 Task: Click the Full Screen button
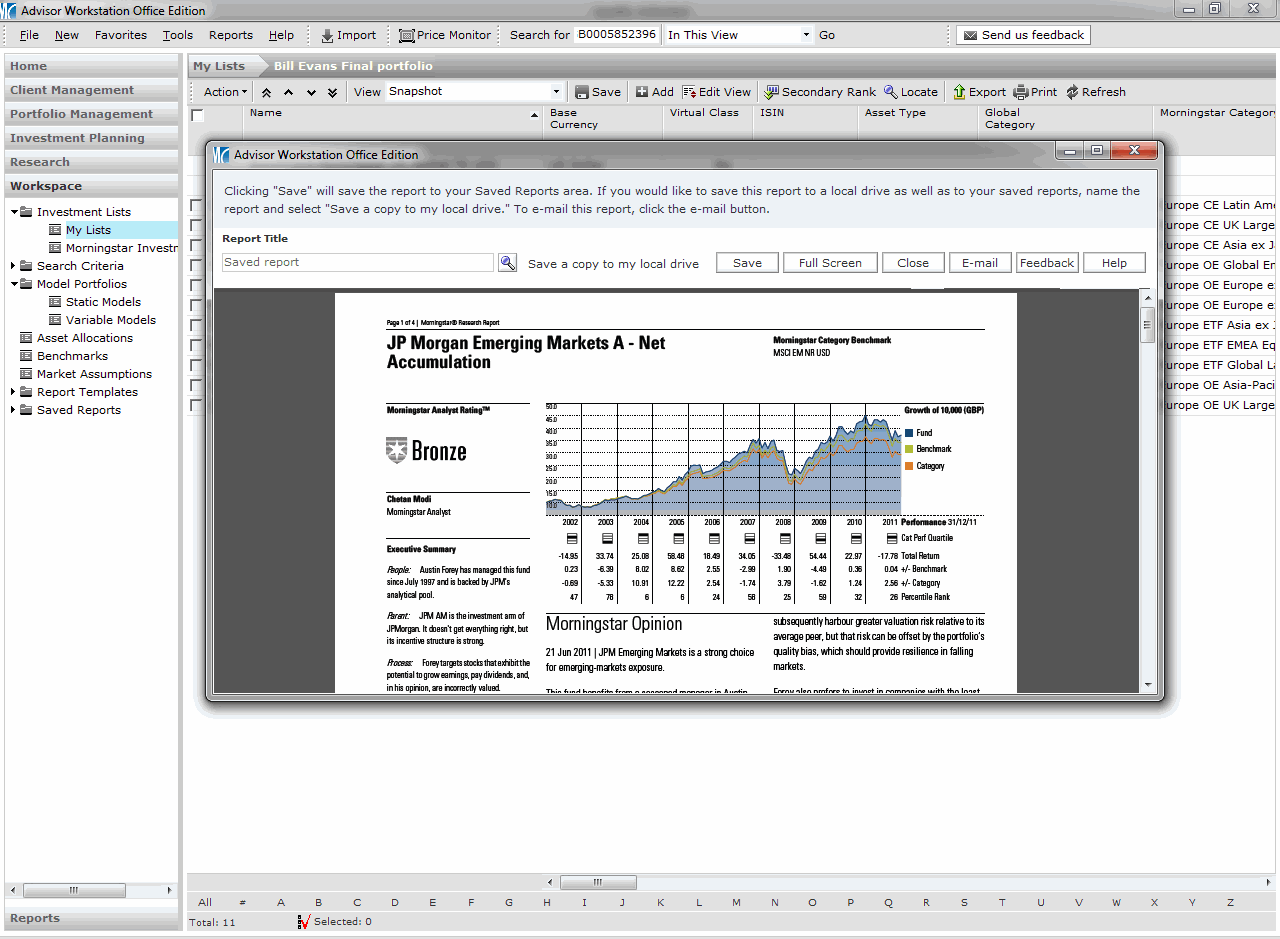pos(829,263)
